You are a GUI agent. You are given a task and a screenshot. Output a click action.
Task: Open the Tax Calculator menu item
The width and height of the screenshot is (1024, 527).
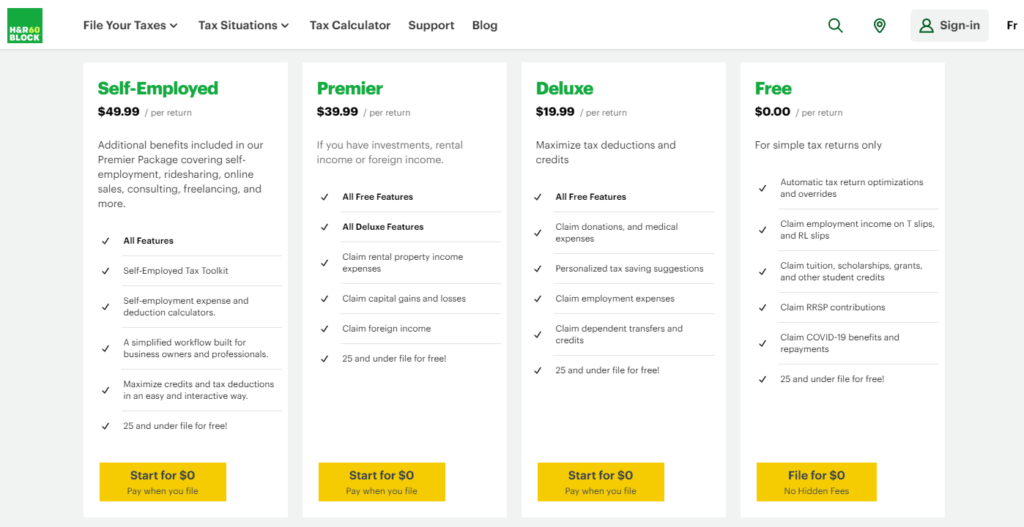[350, 25]
